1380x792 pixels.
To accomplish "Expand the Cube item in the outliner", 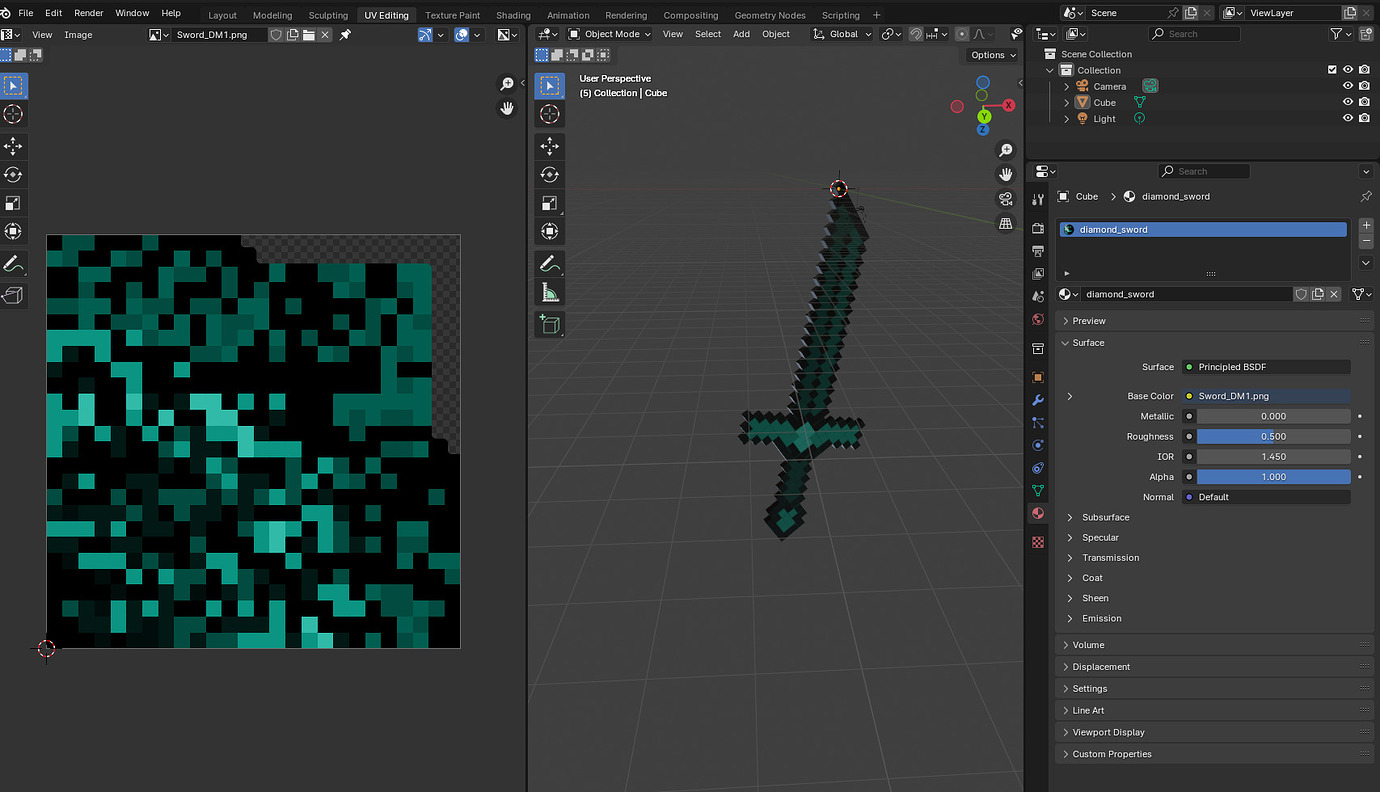I will coord(1066,101).
